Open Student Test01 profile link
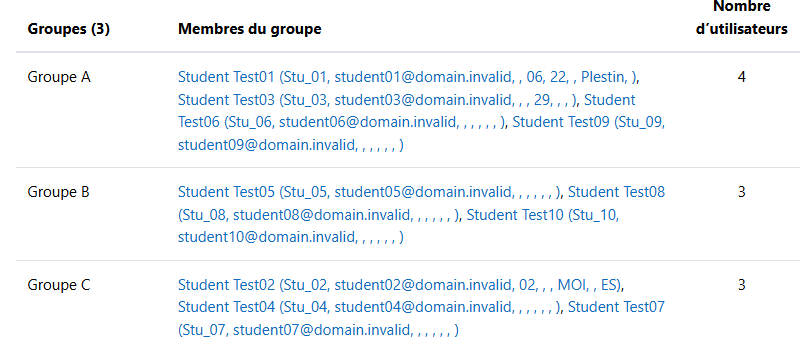 point(408,77)
